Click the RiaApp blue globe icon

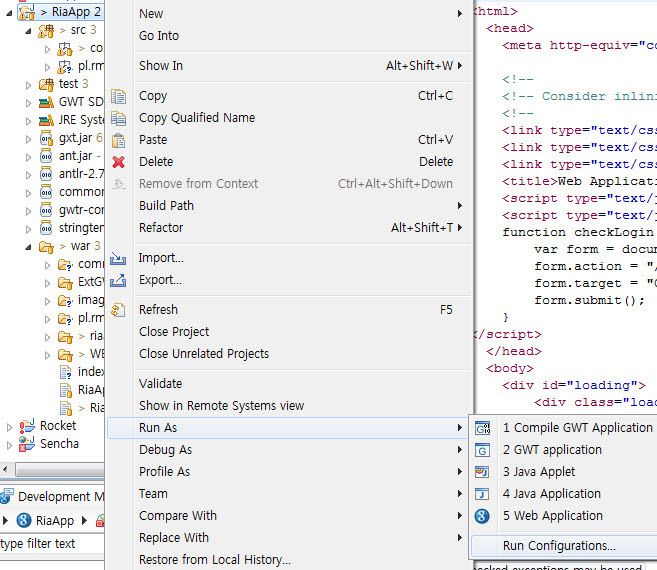23,521
